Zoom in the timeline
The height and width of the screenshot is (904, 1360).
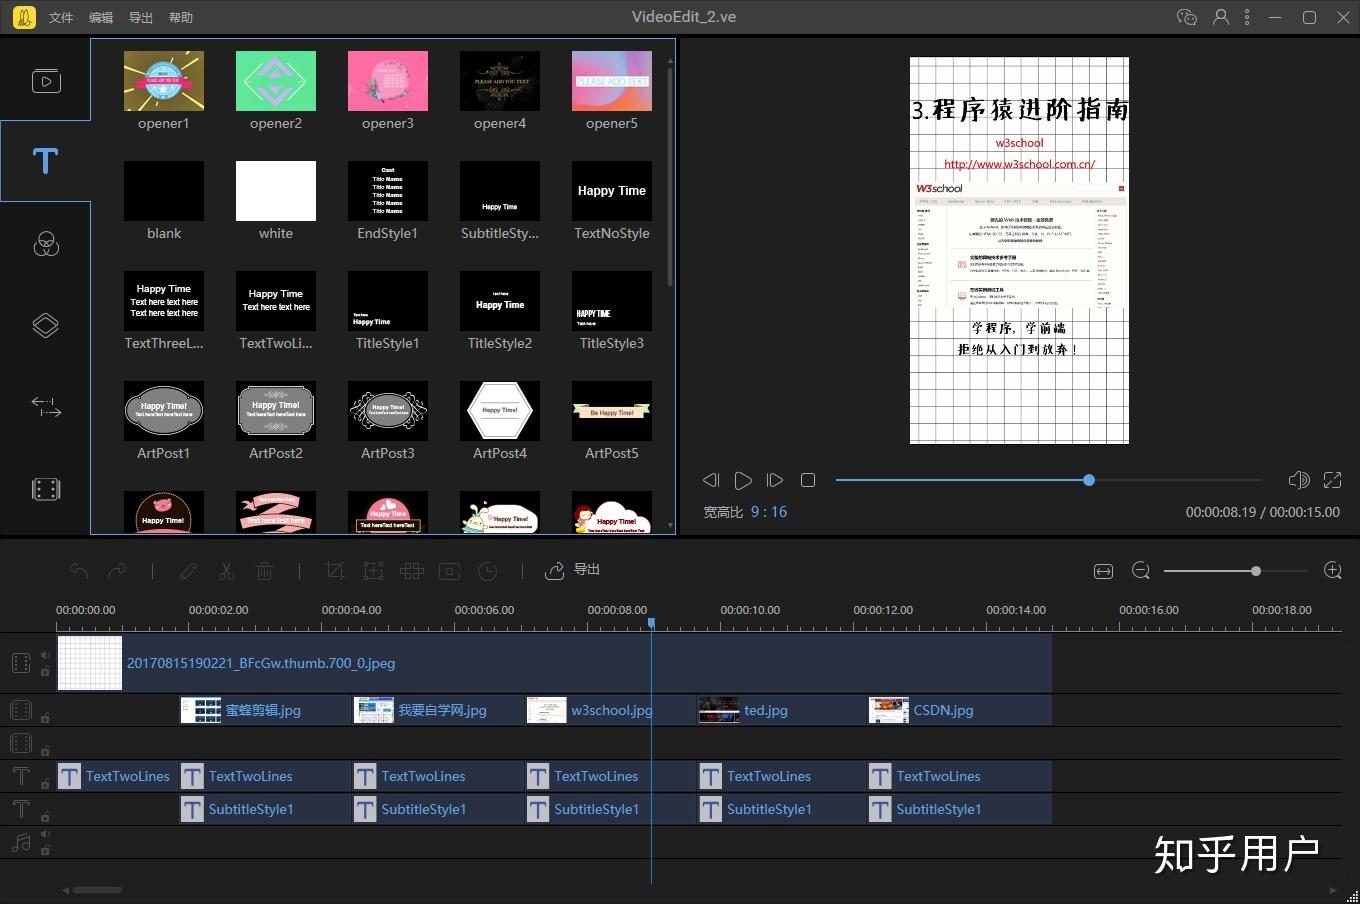[x=1332, y=570]
